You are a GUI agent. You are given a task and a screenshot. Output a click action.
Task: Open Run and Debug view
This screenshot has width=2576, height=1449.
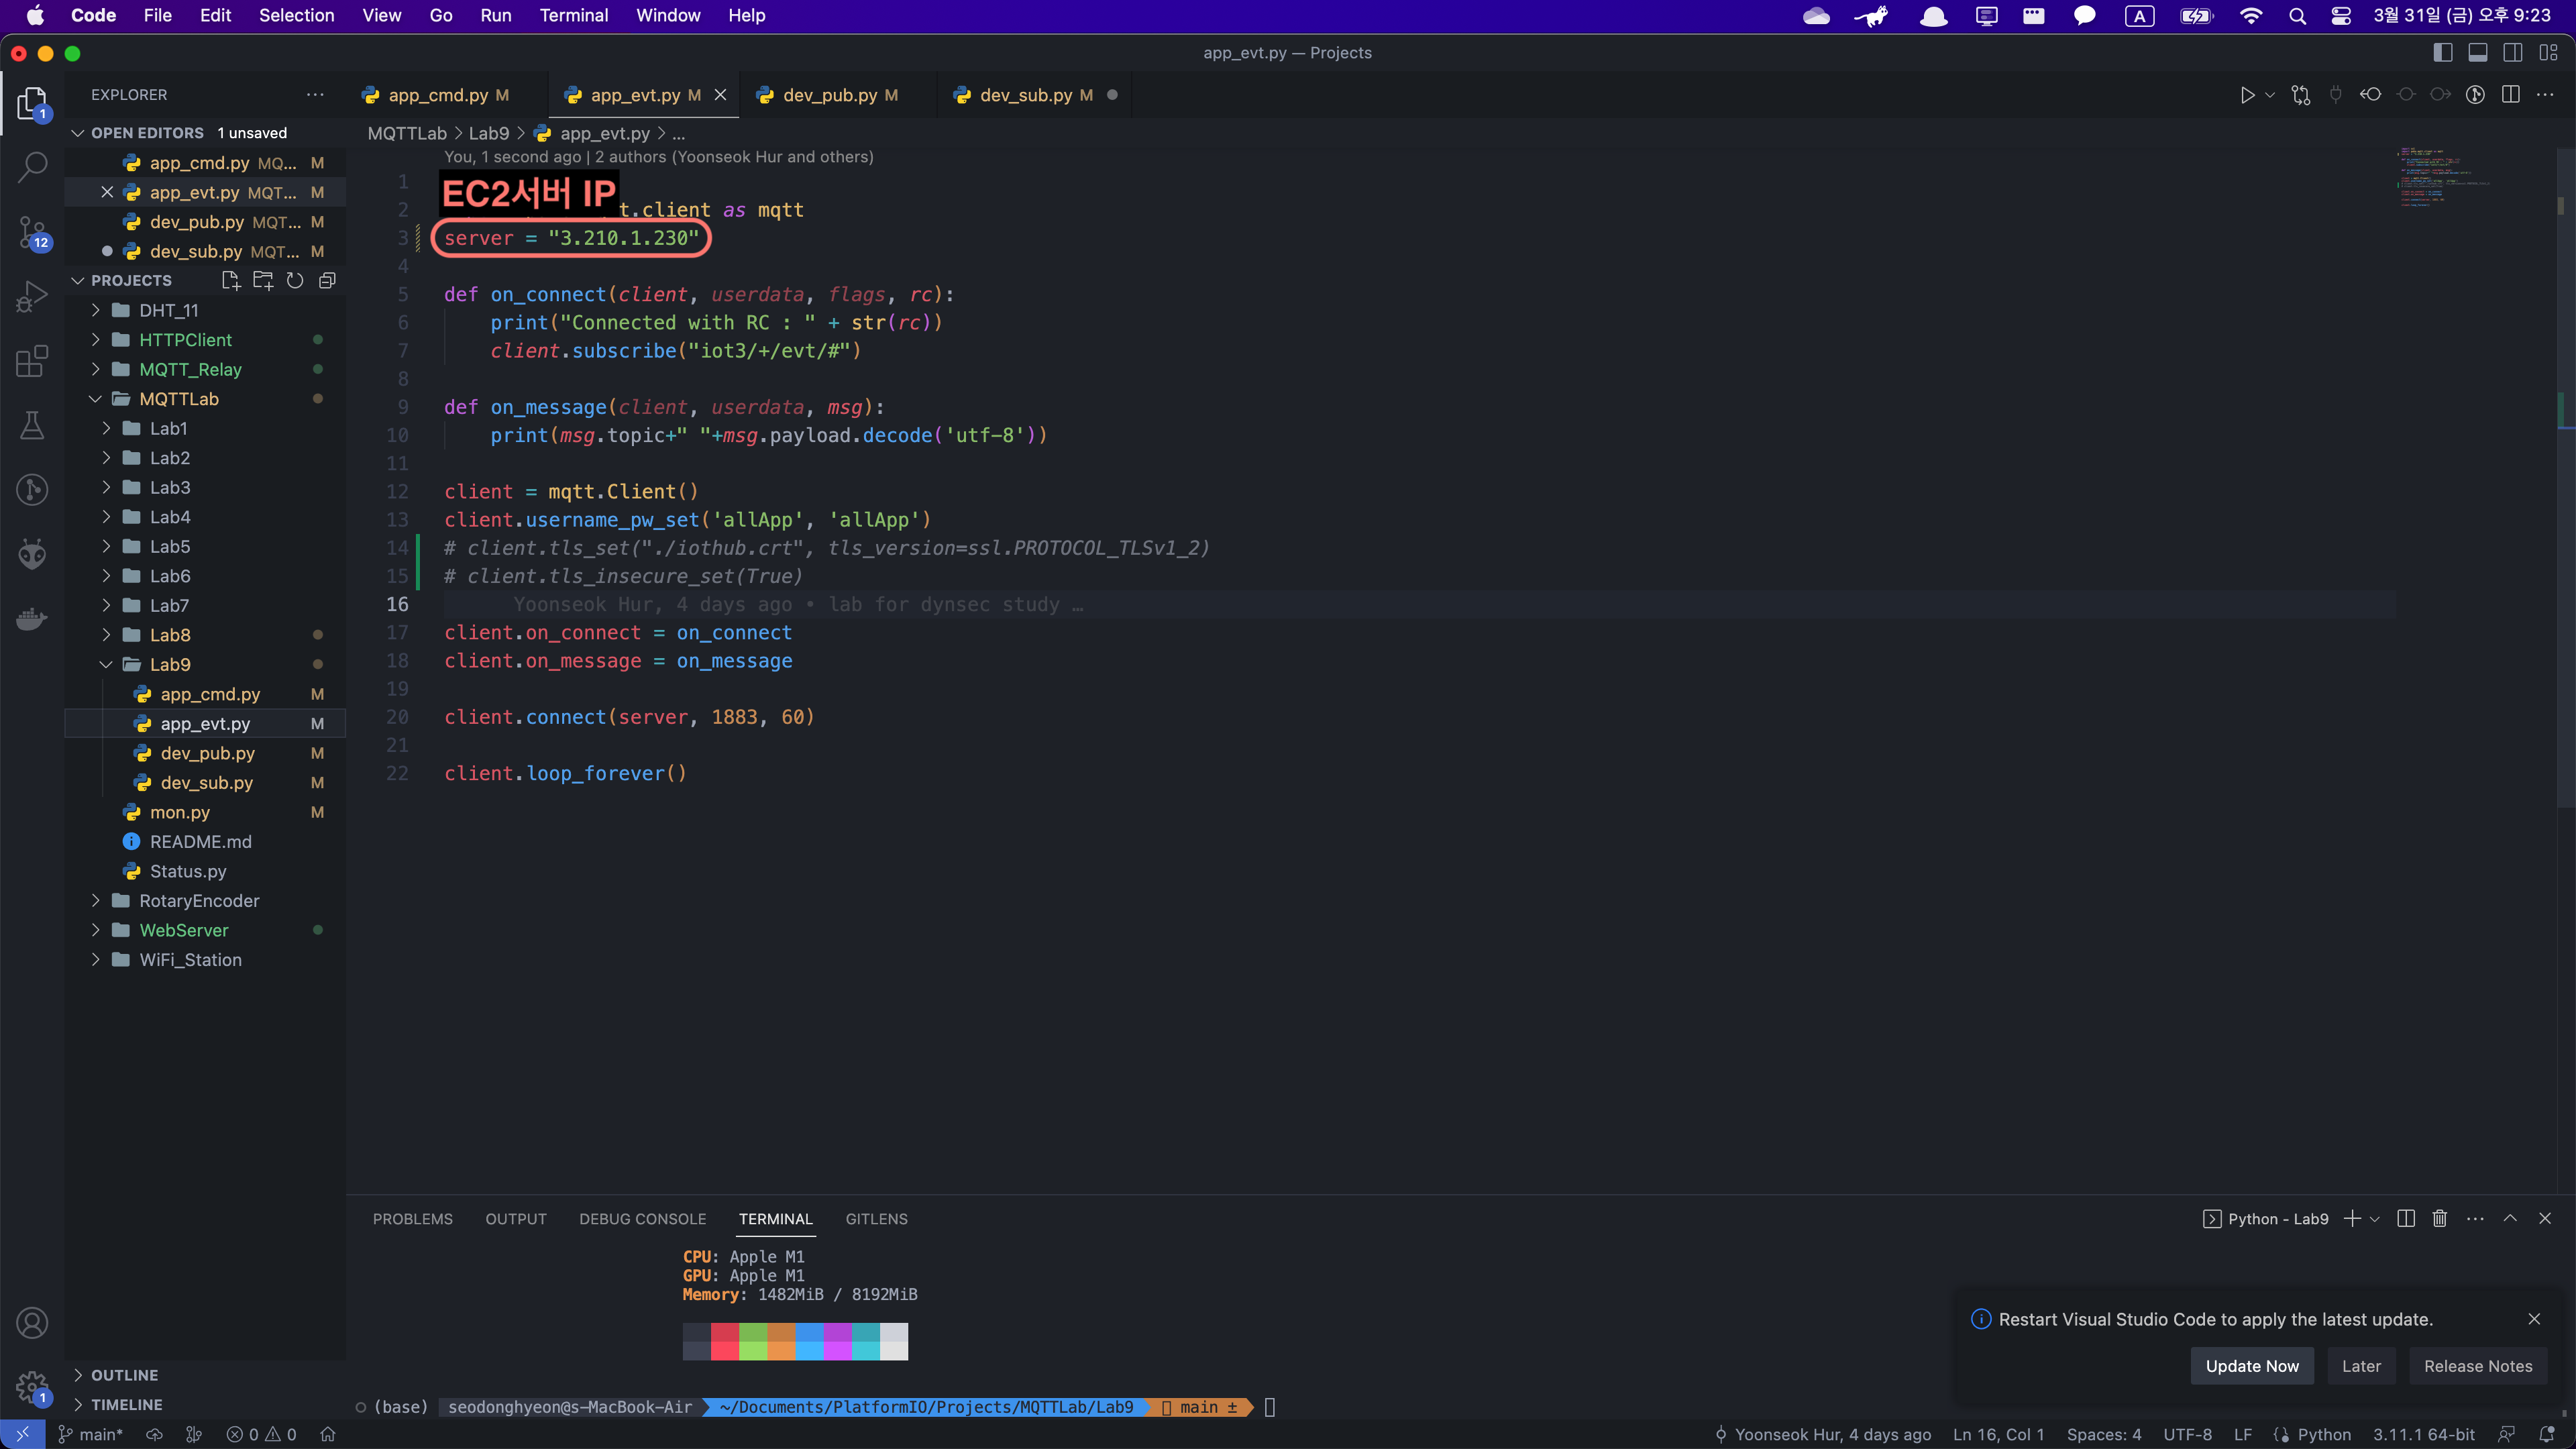click(32, 296)
